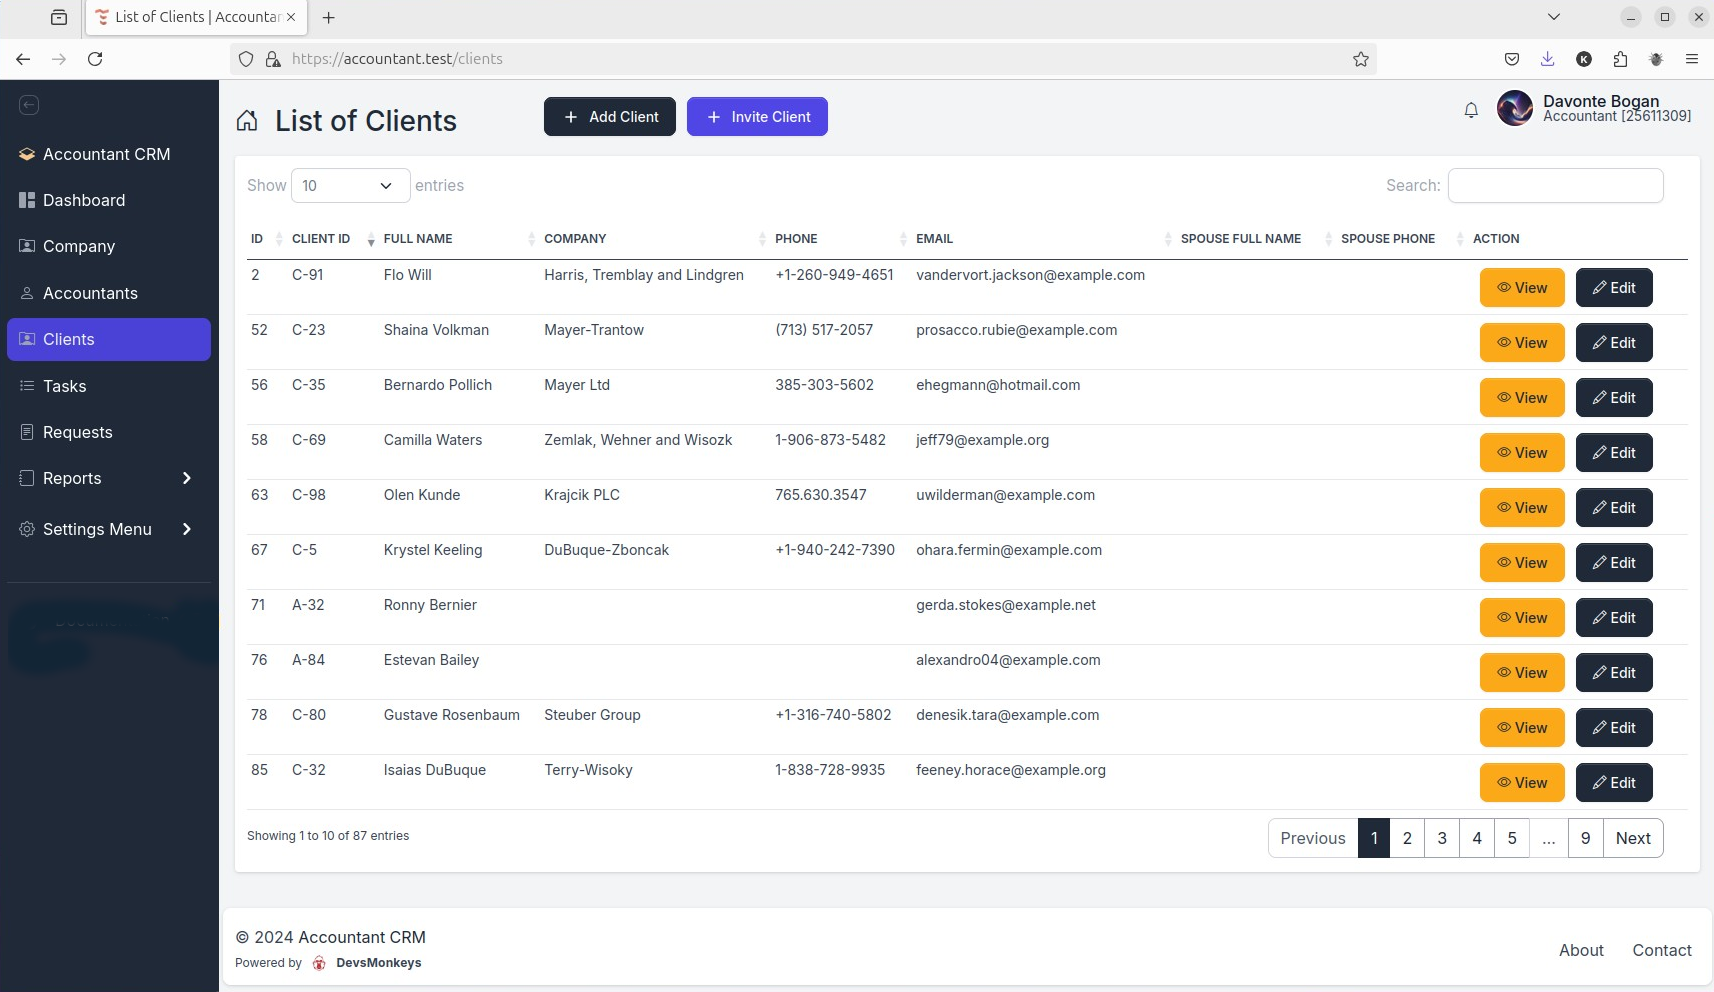Go to pagination page 9
This screenshot has height=992, width=1714.
point(1585,838)
